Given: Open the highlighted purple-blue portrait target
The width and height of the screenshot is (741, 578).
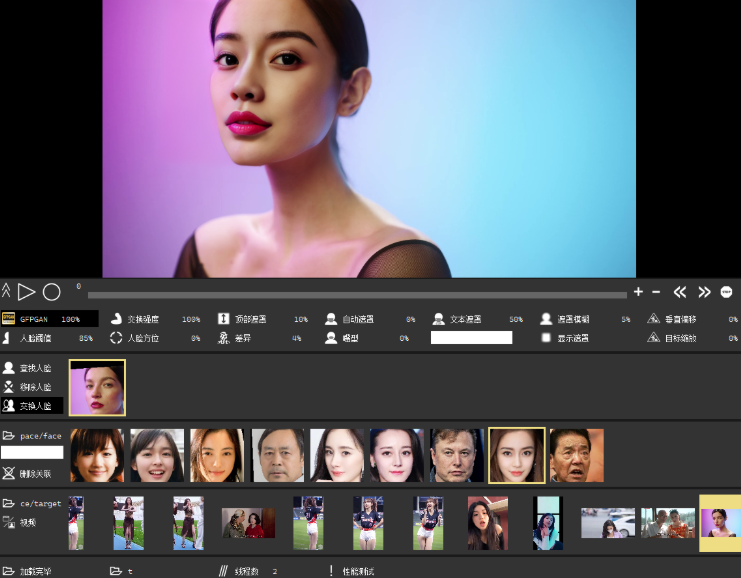Looking at the screenshot, I should (720, 523).
